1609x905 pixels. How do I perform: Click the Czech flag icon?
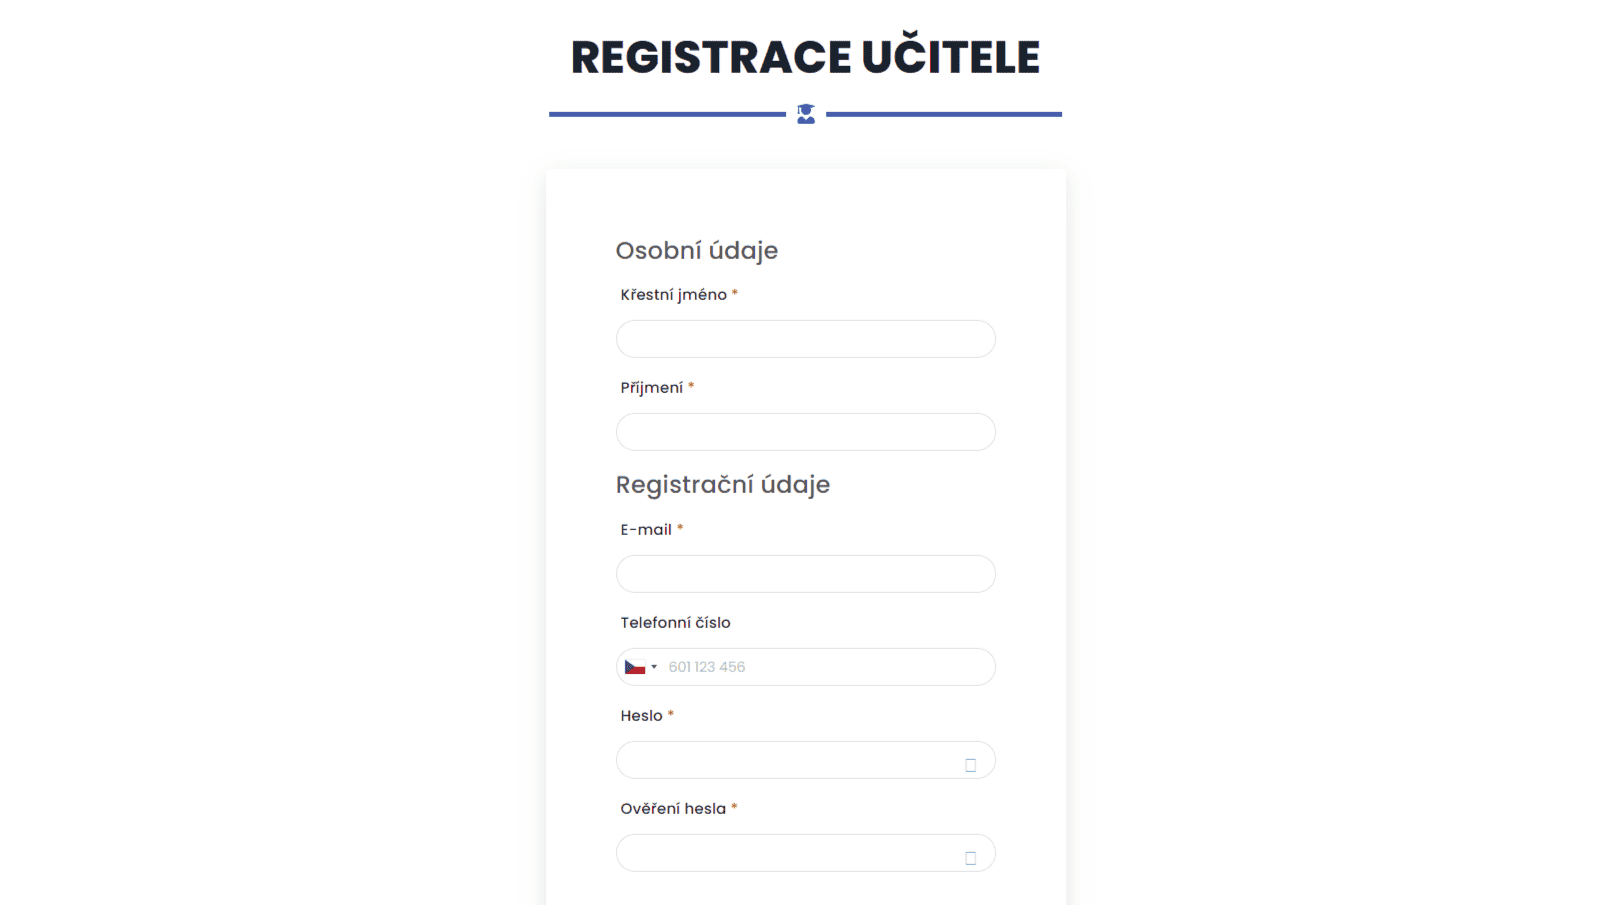pos(635,667)
